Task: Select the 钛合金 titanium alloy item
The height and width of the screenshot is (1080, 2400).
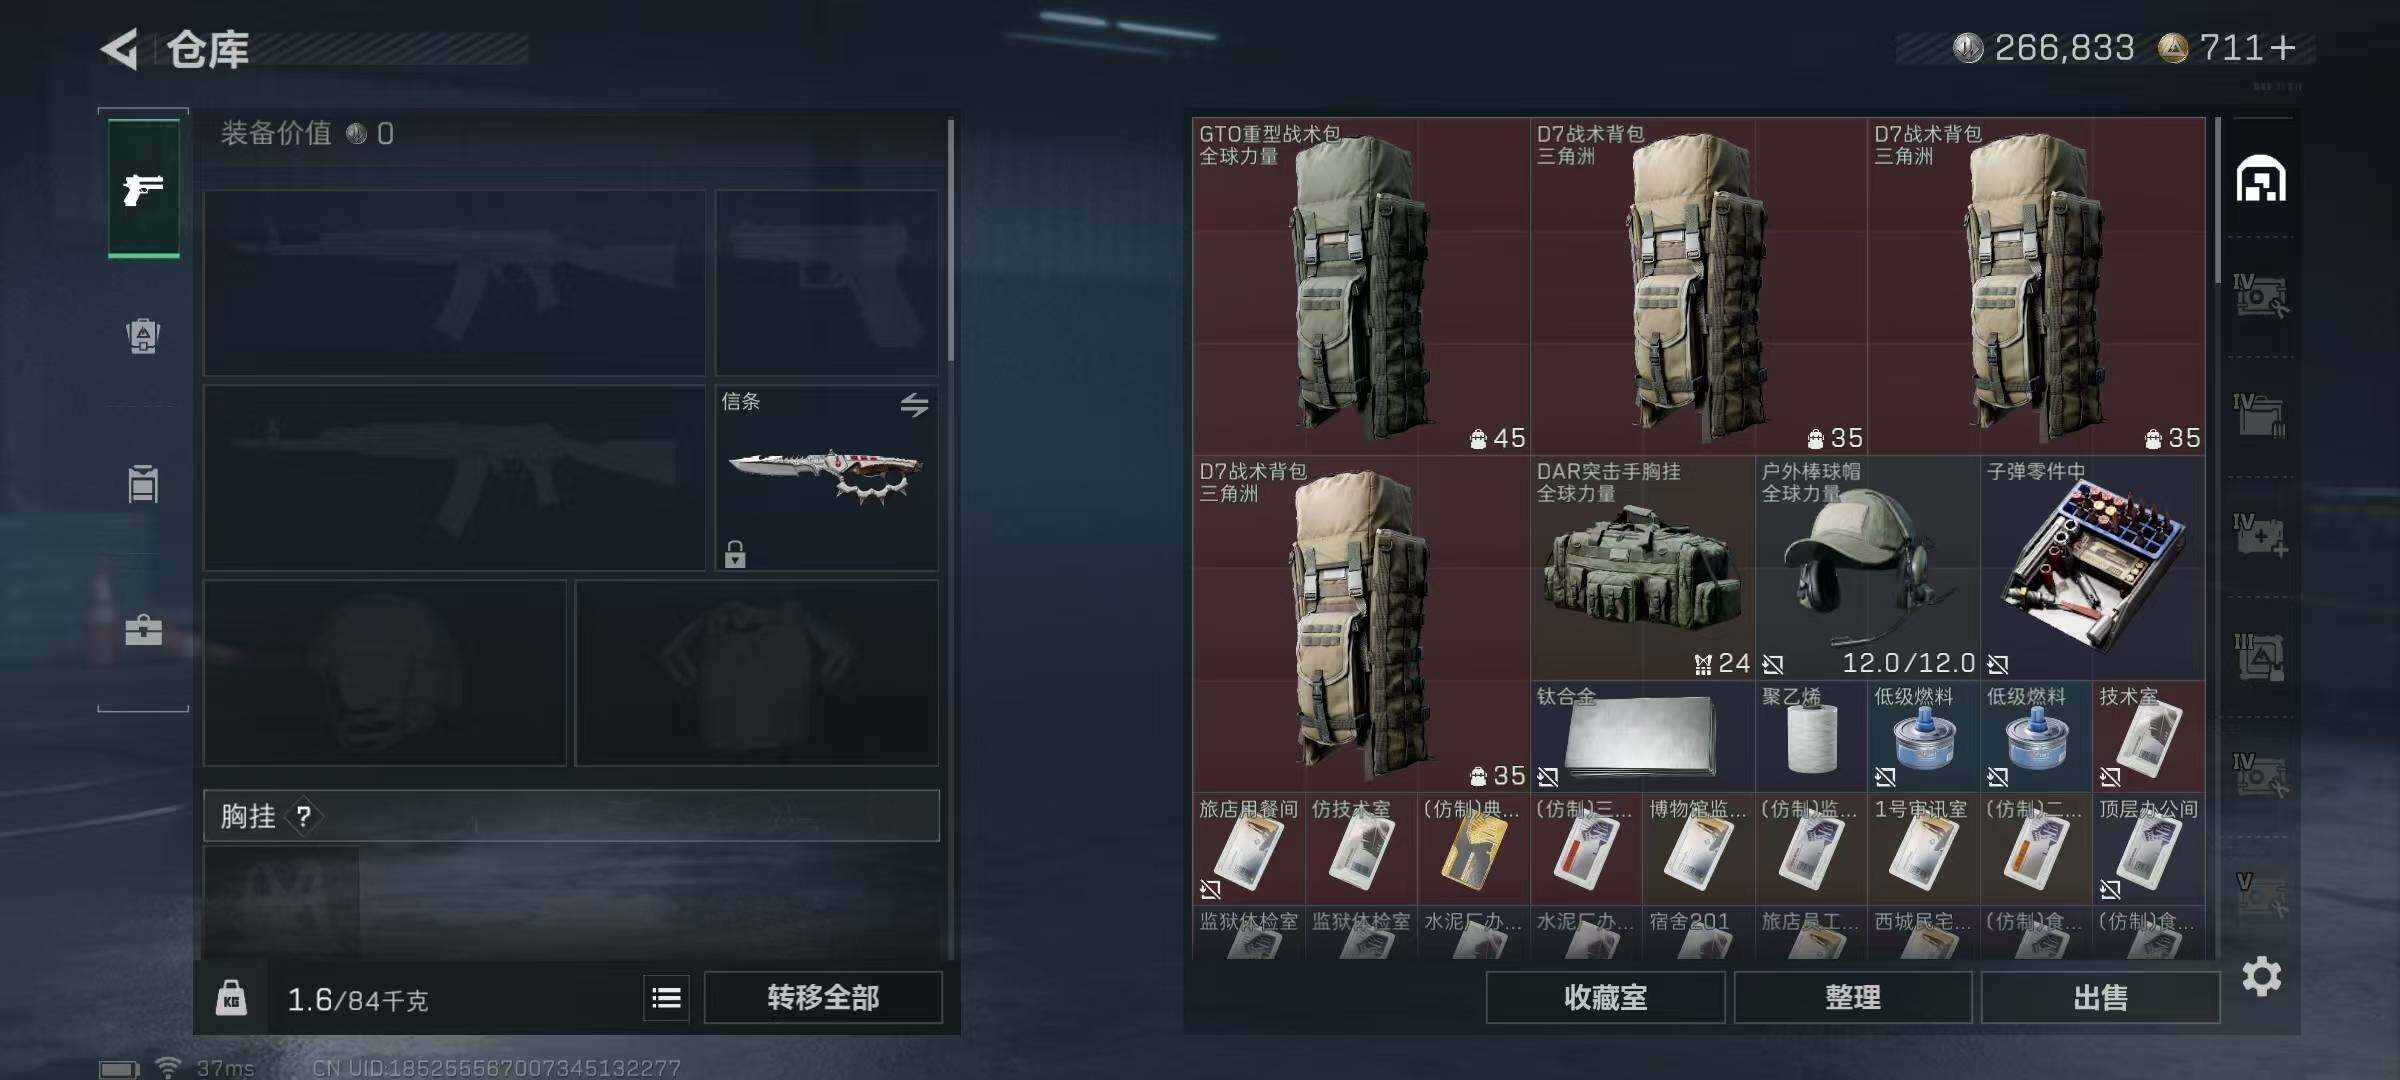Action: [1642, 736]
